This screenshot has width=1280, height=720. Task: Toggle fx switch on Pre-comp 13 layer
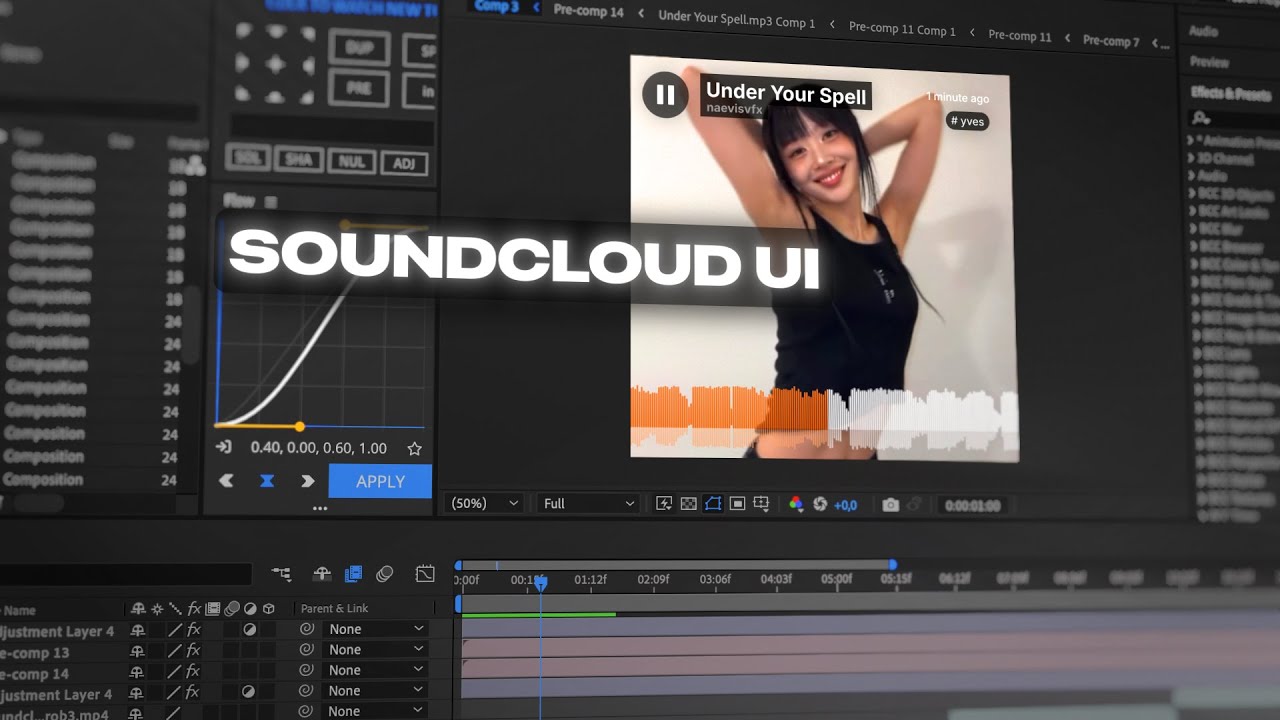tap(194, 651)
